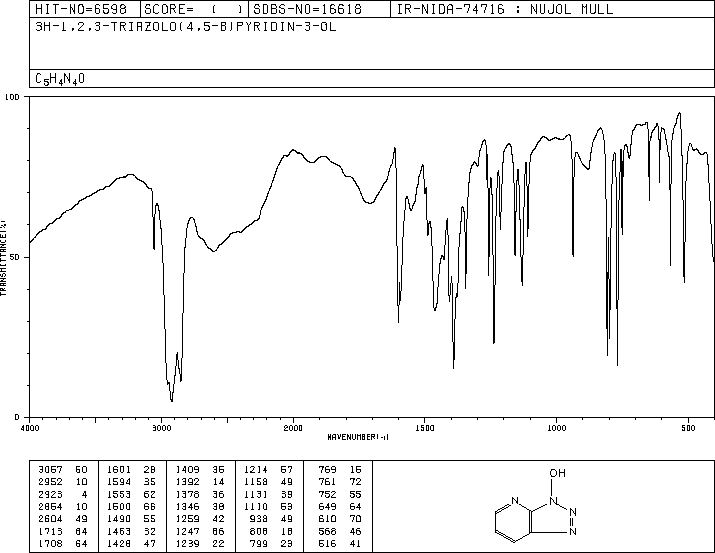Viewport: 715px width, 553px height.
Task: Click the 500 tick label on the wavenumber axis
Action: click(x=688, y=428)
